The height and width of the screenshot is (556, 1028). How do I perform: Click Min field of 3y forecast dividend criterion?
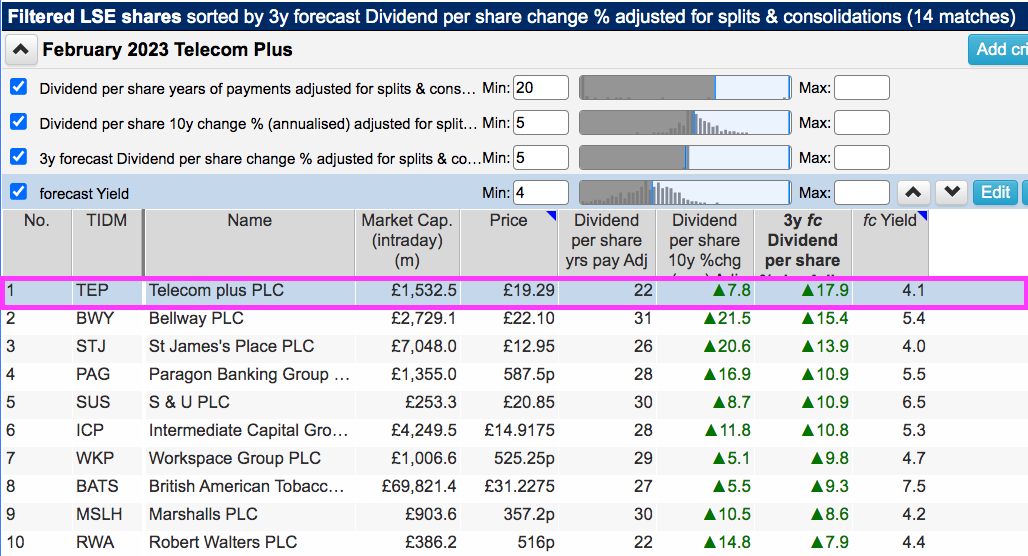coord(541,157)
